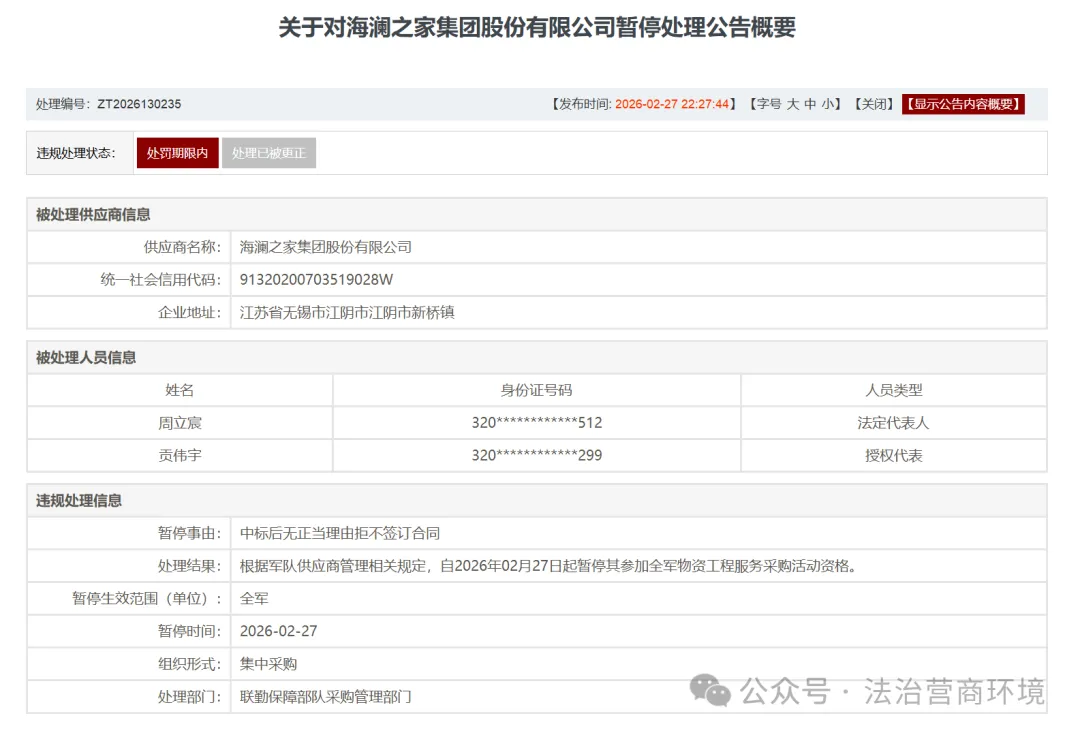Set font size to 中
This screenshot has height=735, width=1080.
pos(810,104)
